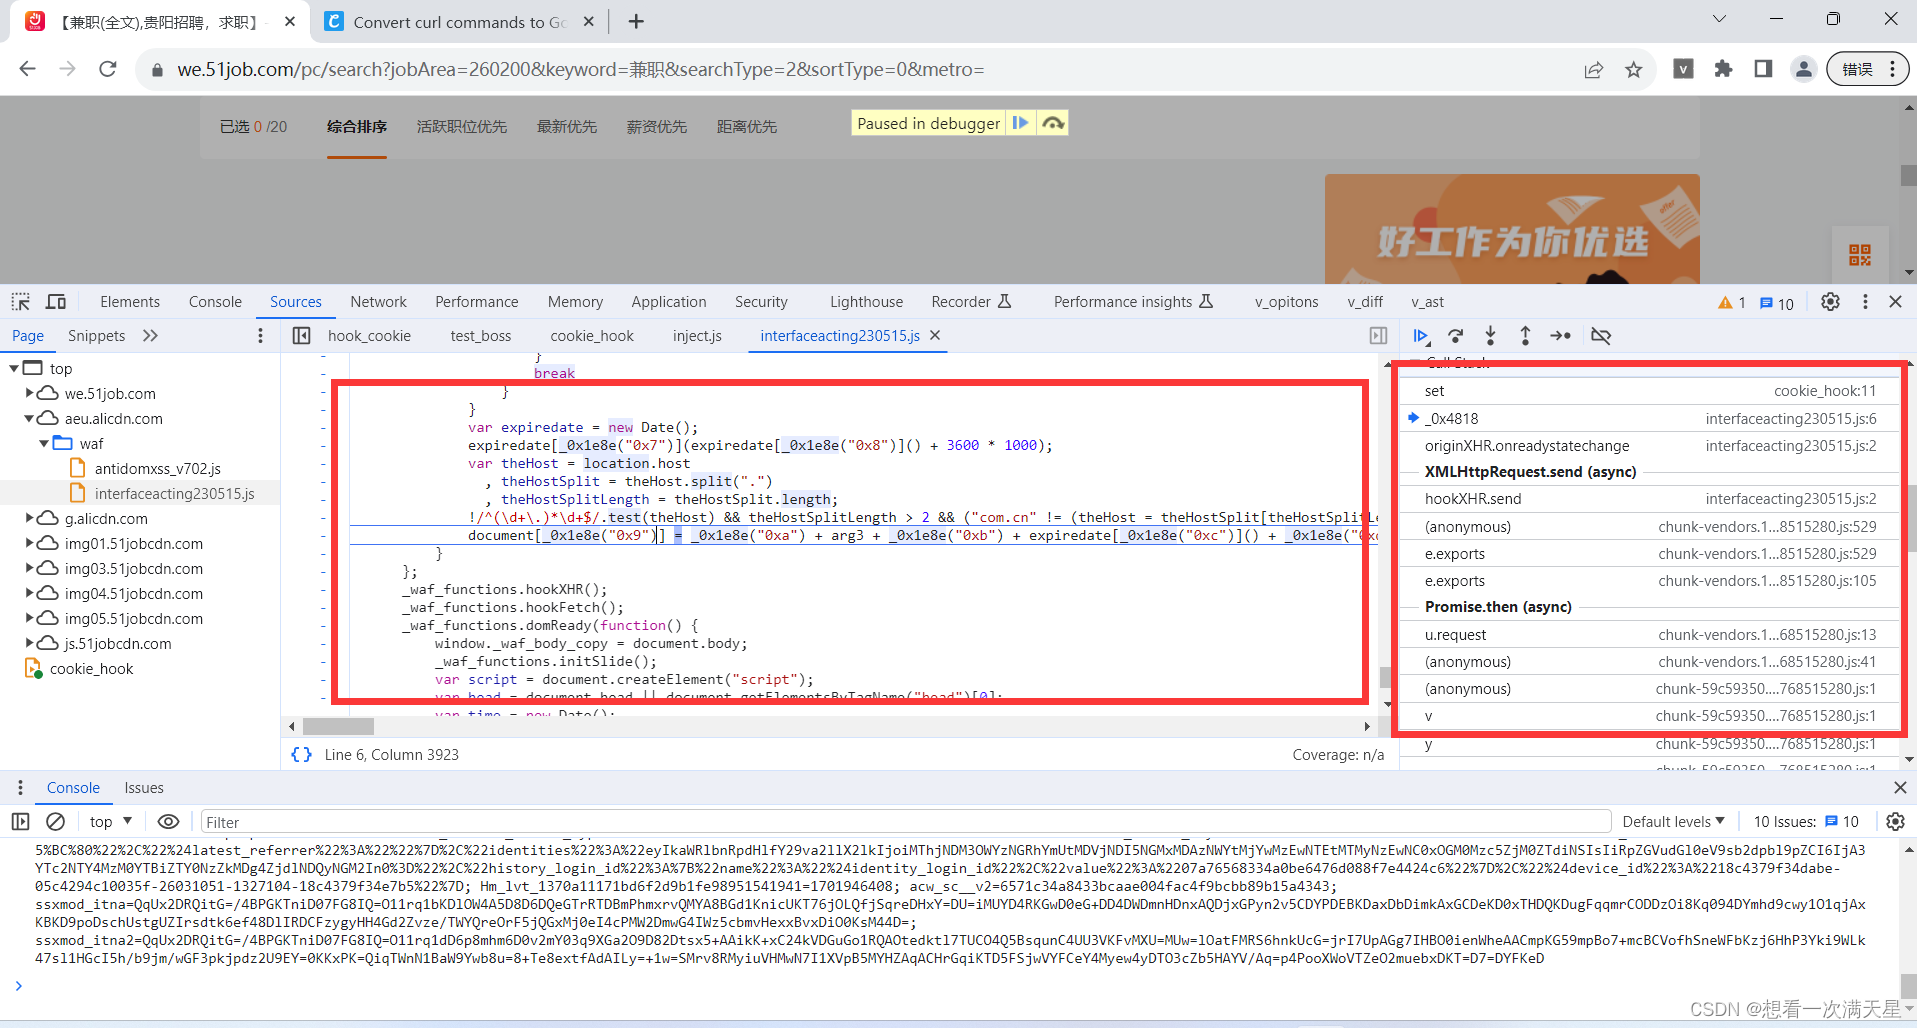Expand the img01.51jobcdn.com node
The image size is (1917, 1028).
(29, 543)
